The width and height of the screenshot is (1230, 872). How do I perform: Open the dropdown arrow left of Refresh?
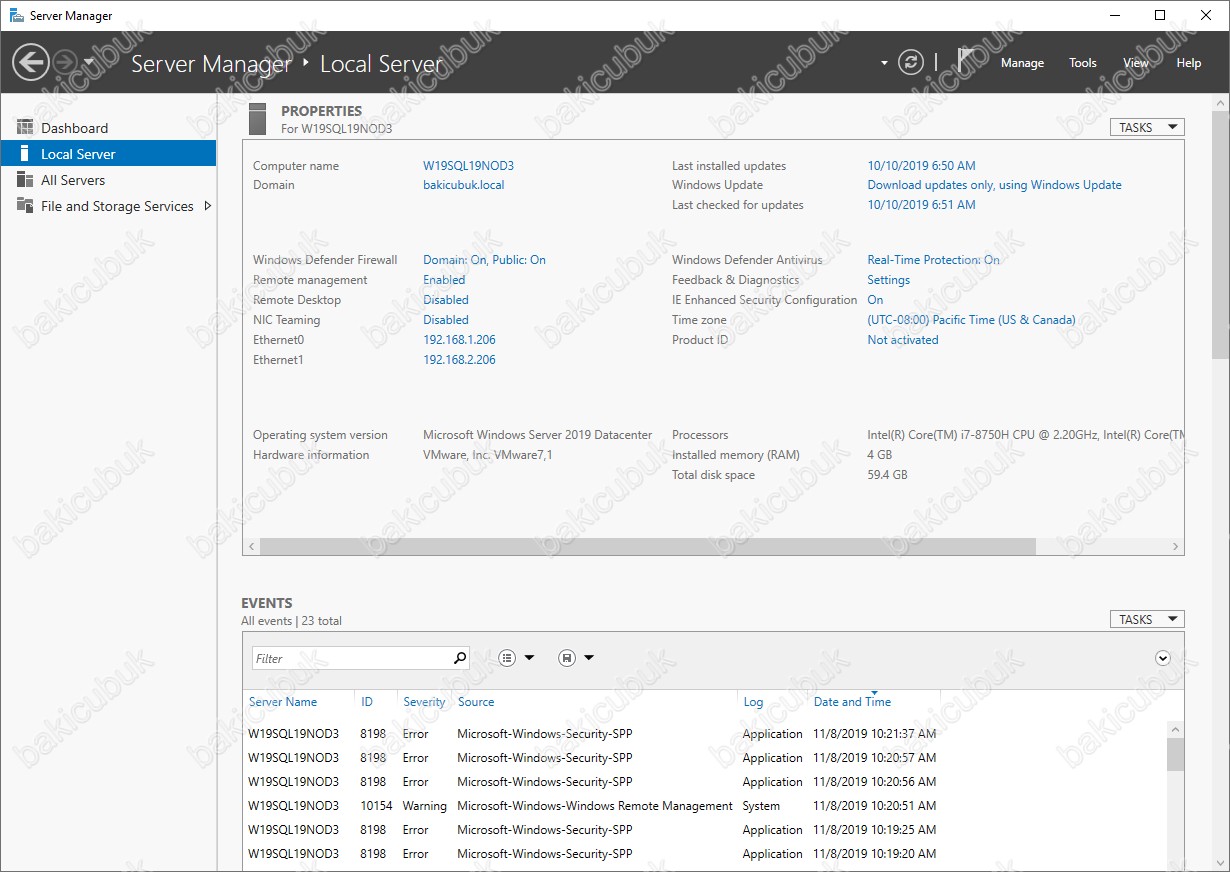884,63
